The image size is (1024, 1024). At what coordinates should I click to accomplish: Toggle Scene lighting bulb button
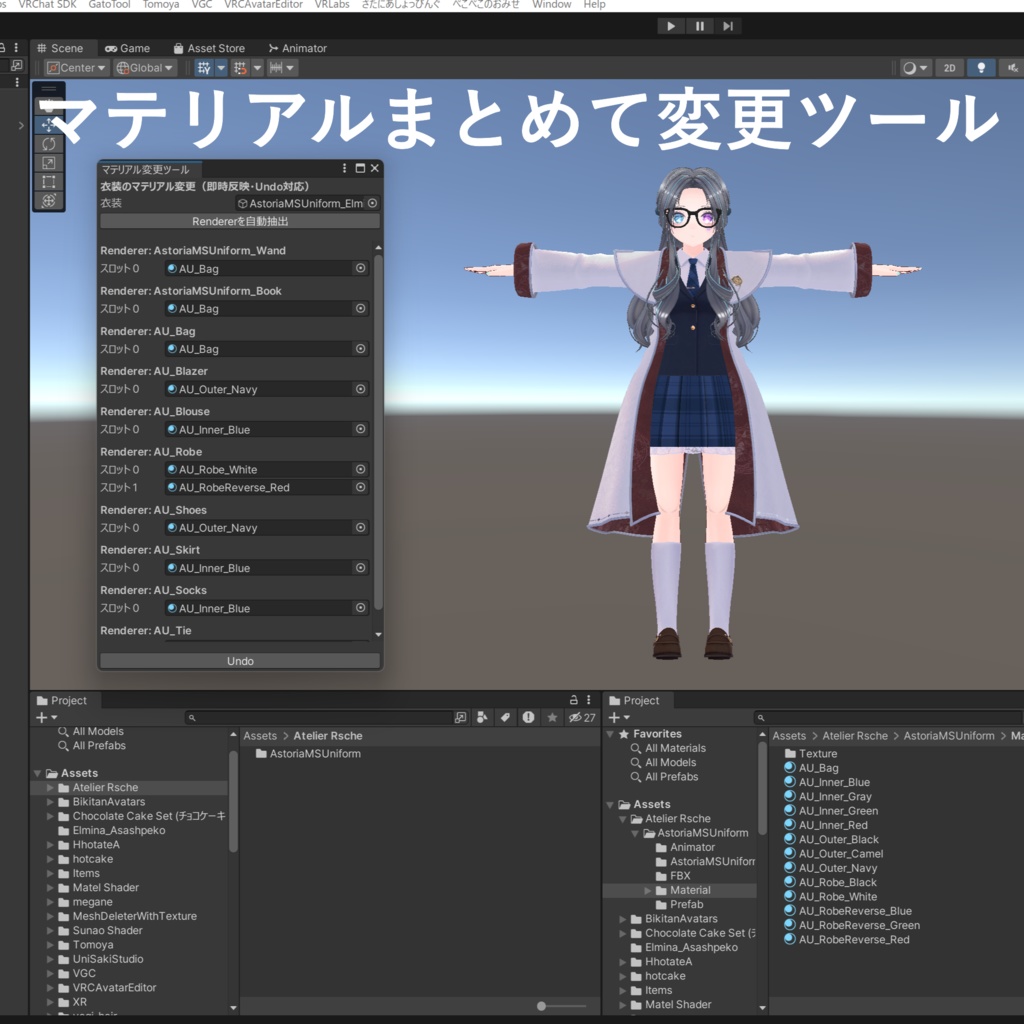tap(981, 68)
